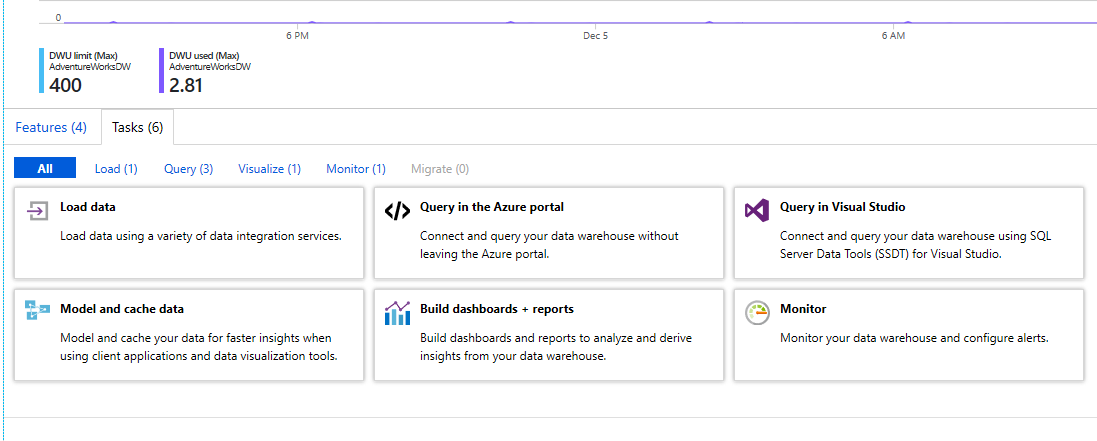Screen dimensions: 1097x441
Task: Open Query in the Azure portal title
Action: 492,207
